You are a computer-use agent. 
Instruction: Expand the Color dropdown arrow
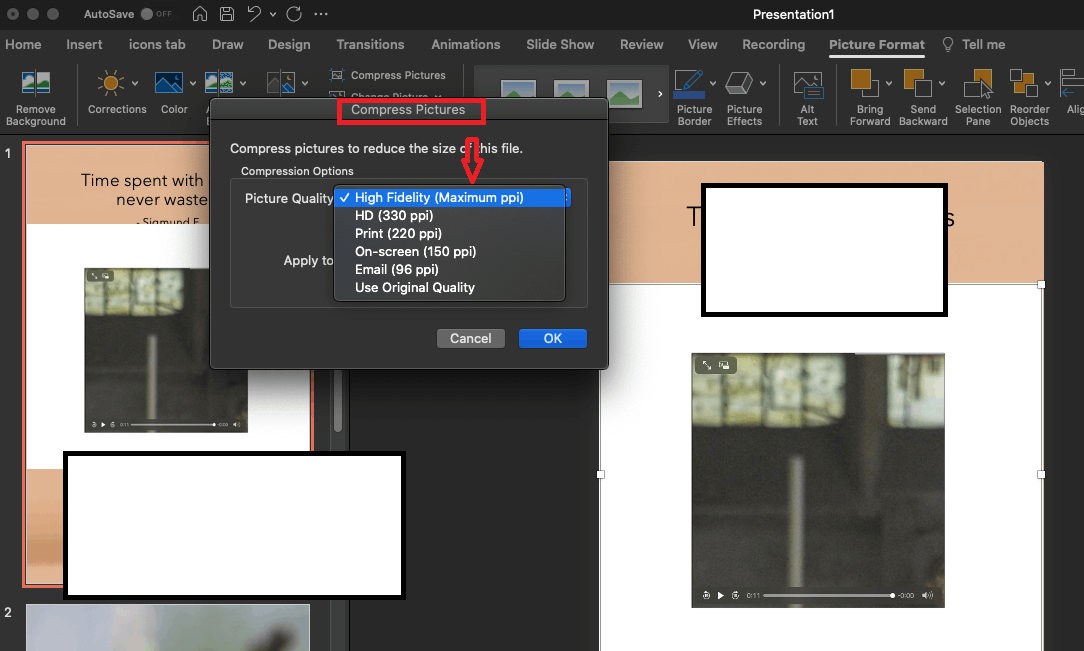193,84
